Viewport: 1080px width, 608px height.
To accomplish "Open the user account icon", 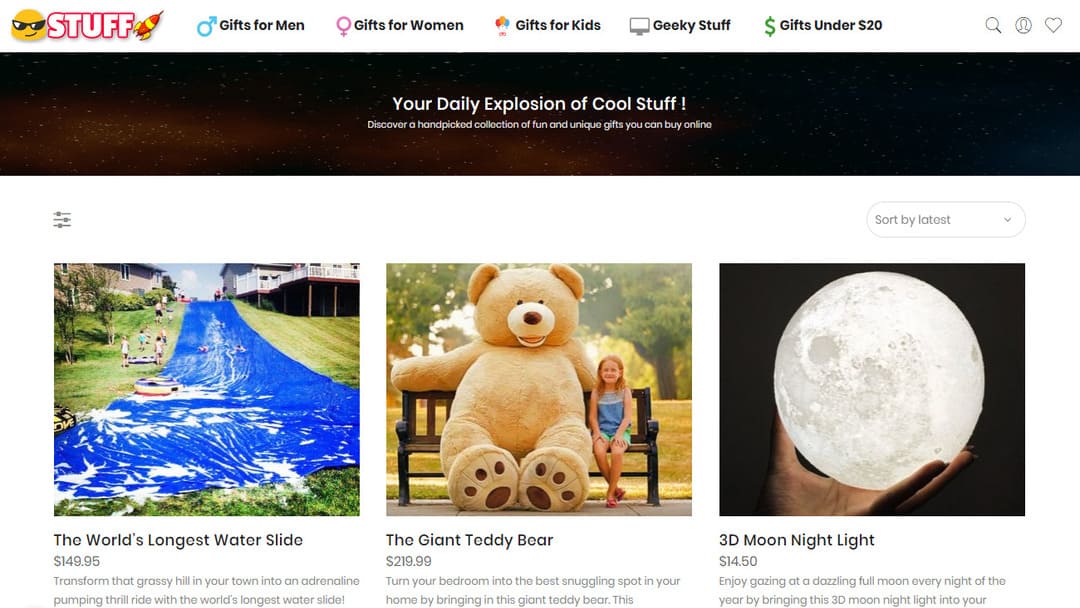I will coord(1024,25).
